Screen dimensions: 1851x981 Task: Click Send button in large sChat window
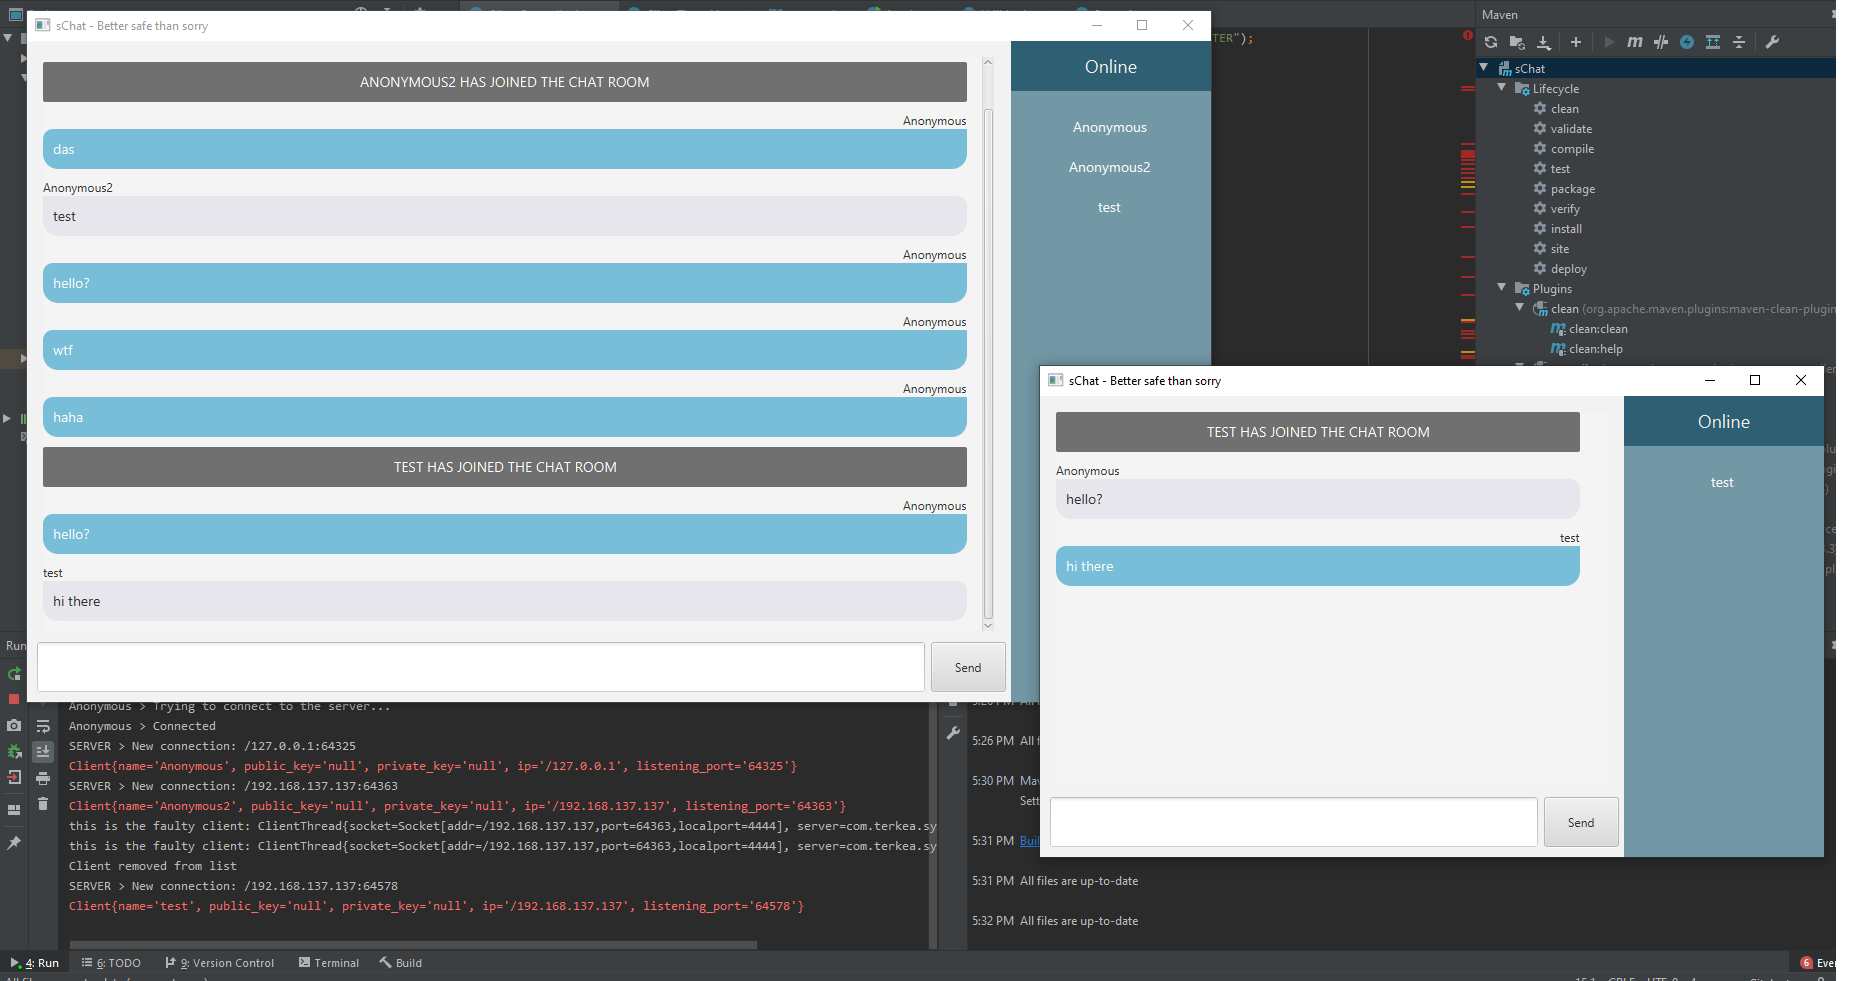point(968,667)
